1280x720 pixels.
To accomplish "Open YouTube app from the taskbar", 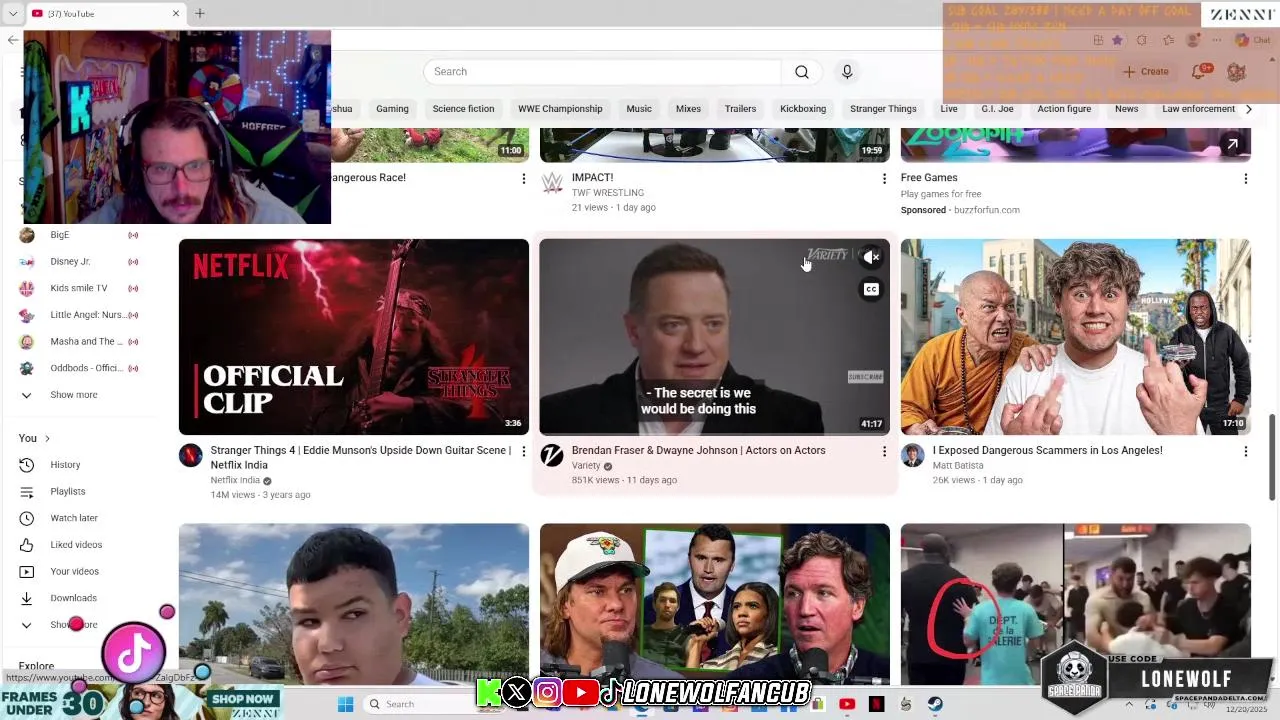I will [847, 704].
